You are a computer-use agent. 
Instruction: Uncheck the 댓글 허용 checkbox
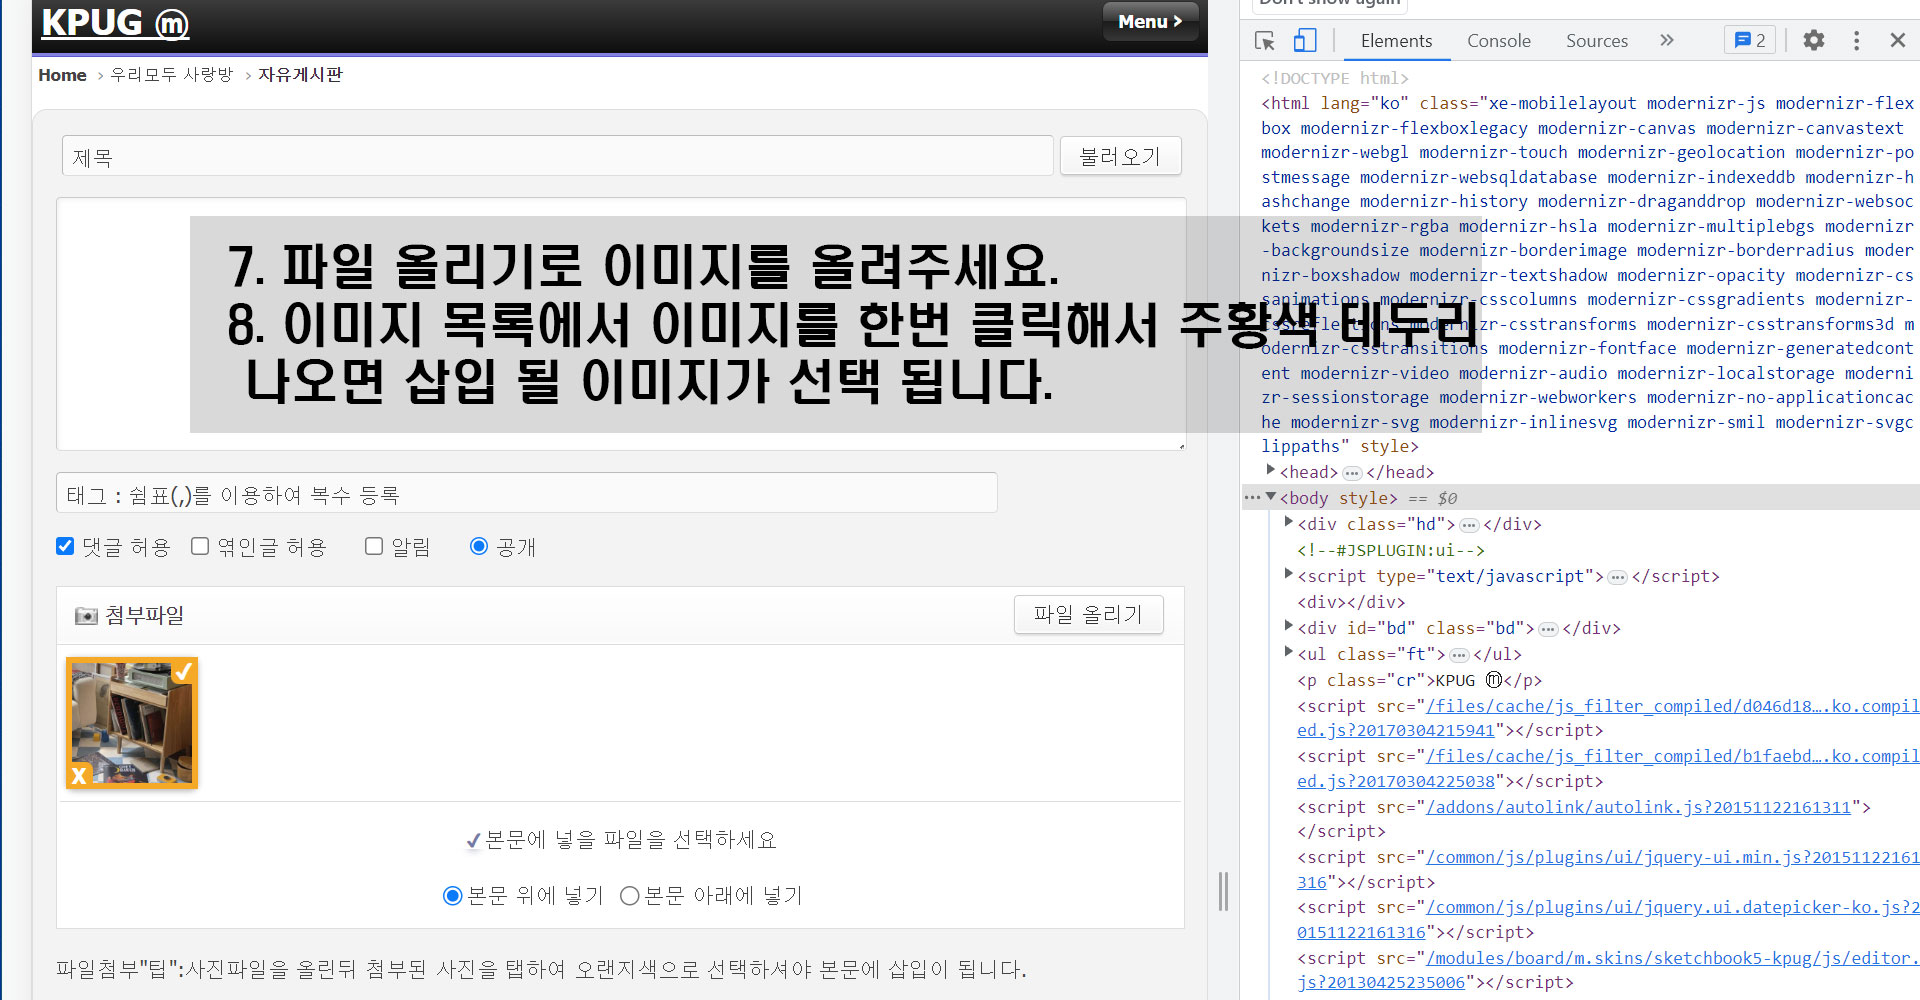pos(65,546)
